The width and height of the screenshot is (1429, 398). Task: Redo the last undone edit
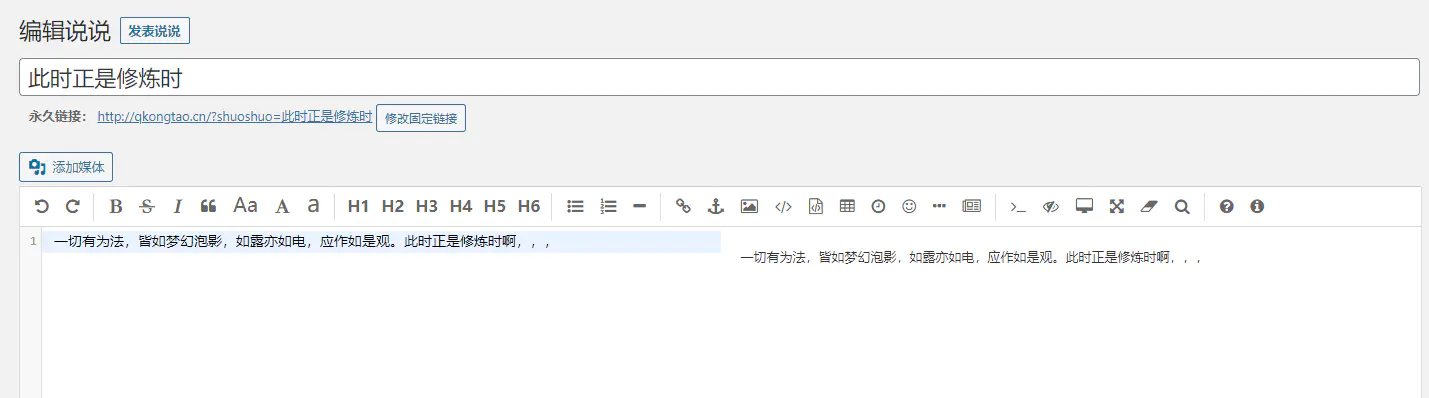click(x=72, y=206)
